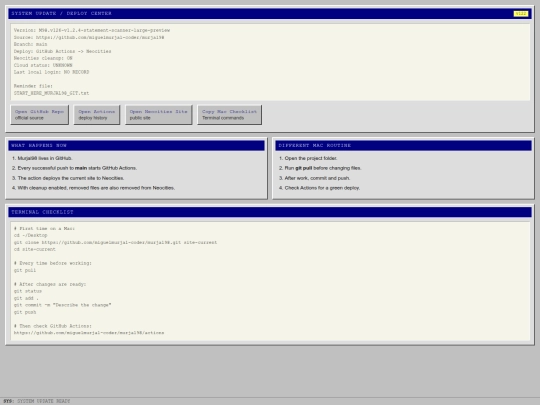The image size is (540, 405).
Task: Select the Version line in info box
Action: pos(92,30)
